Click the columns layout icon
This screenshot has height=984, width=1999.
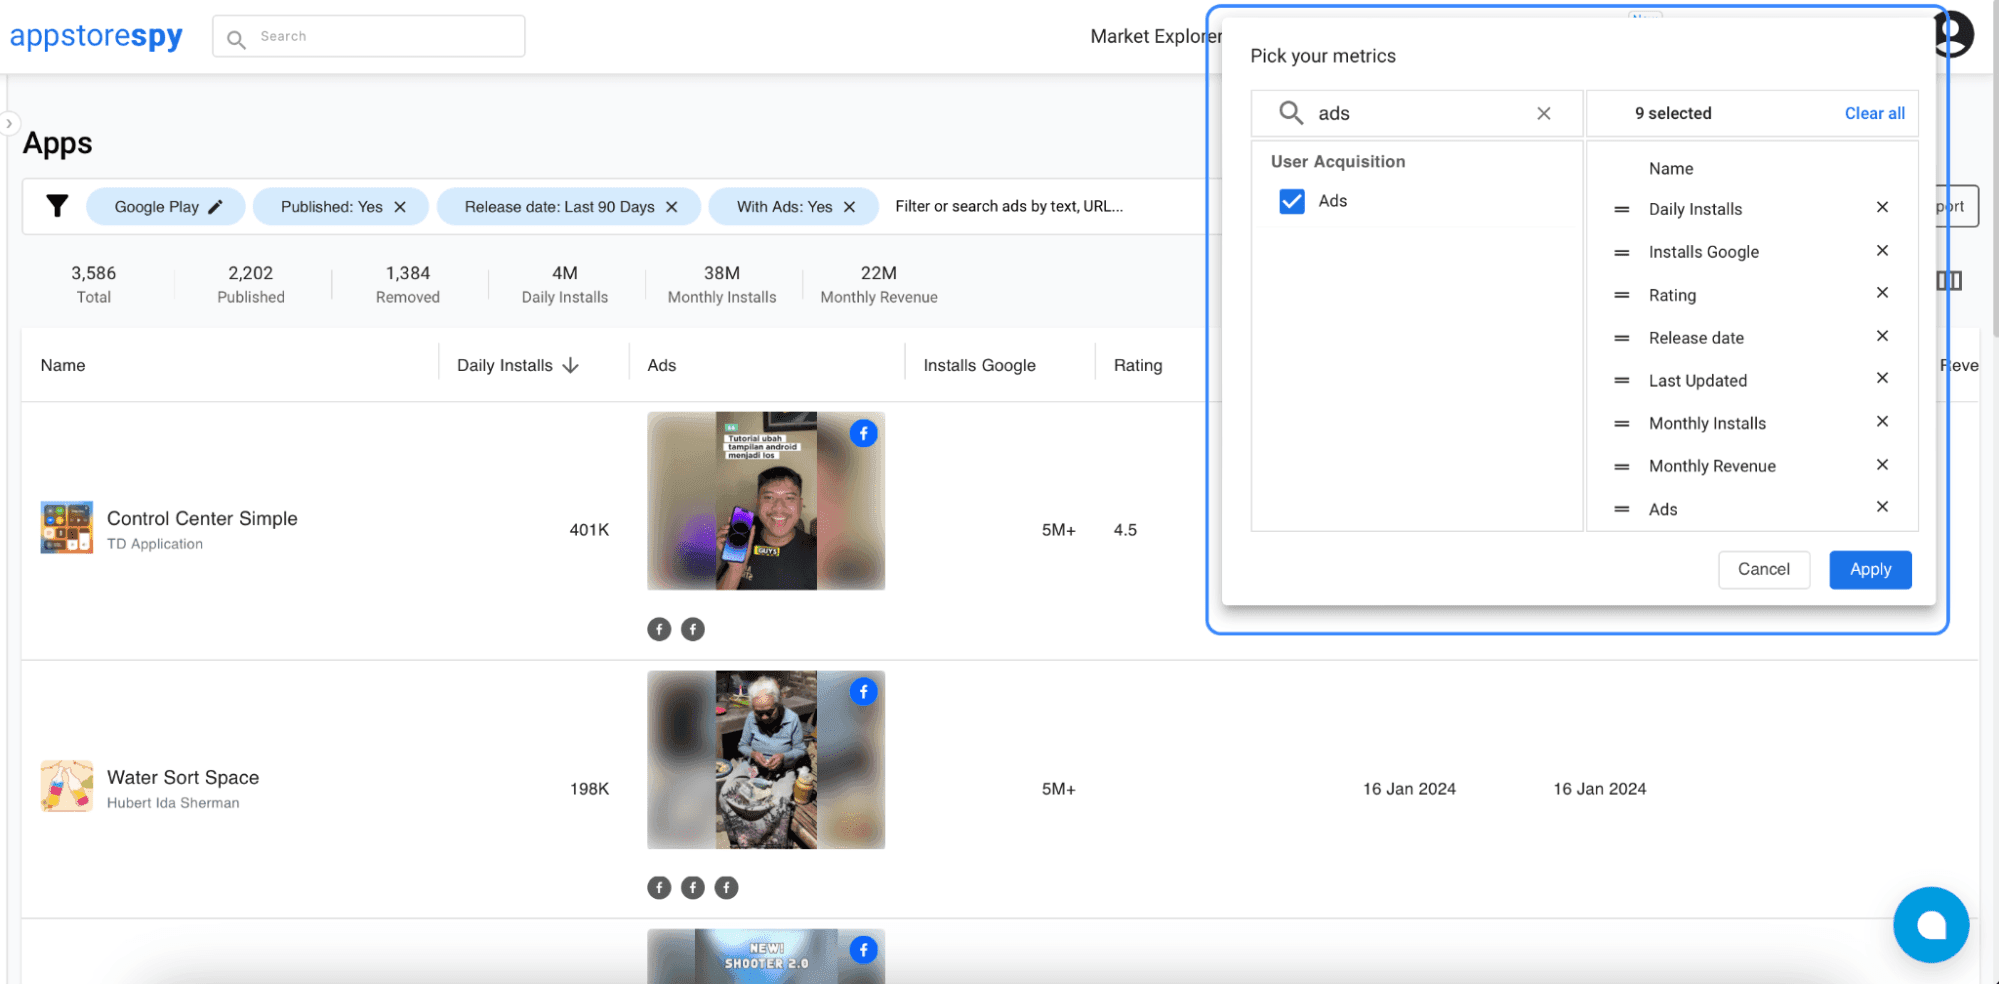click(x=1948, y=281)
